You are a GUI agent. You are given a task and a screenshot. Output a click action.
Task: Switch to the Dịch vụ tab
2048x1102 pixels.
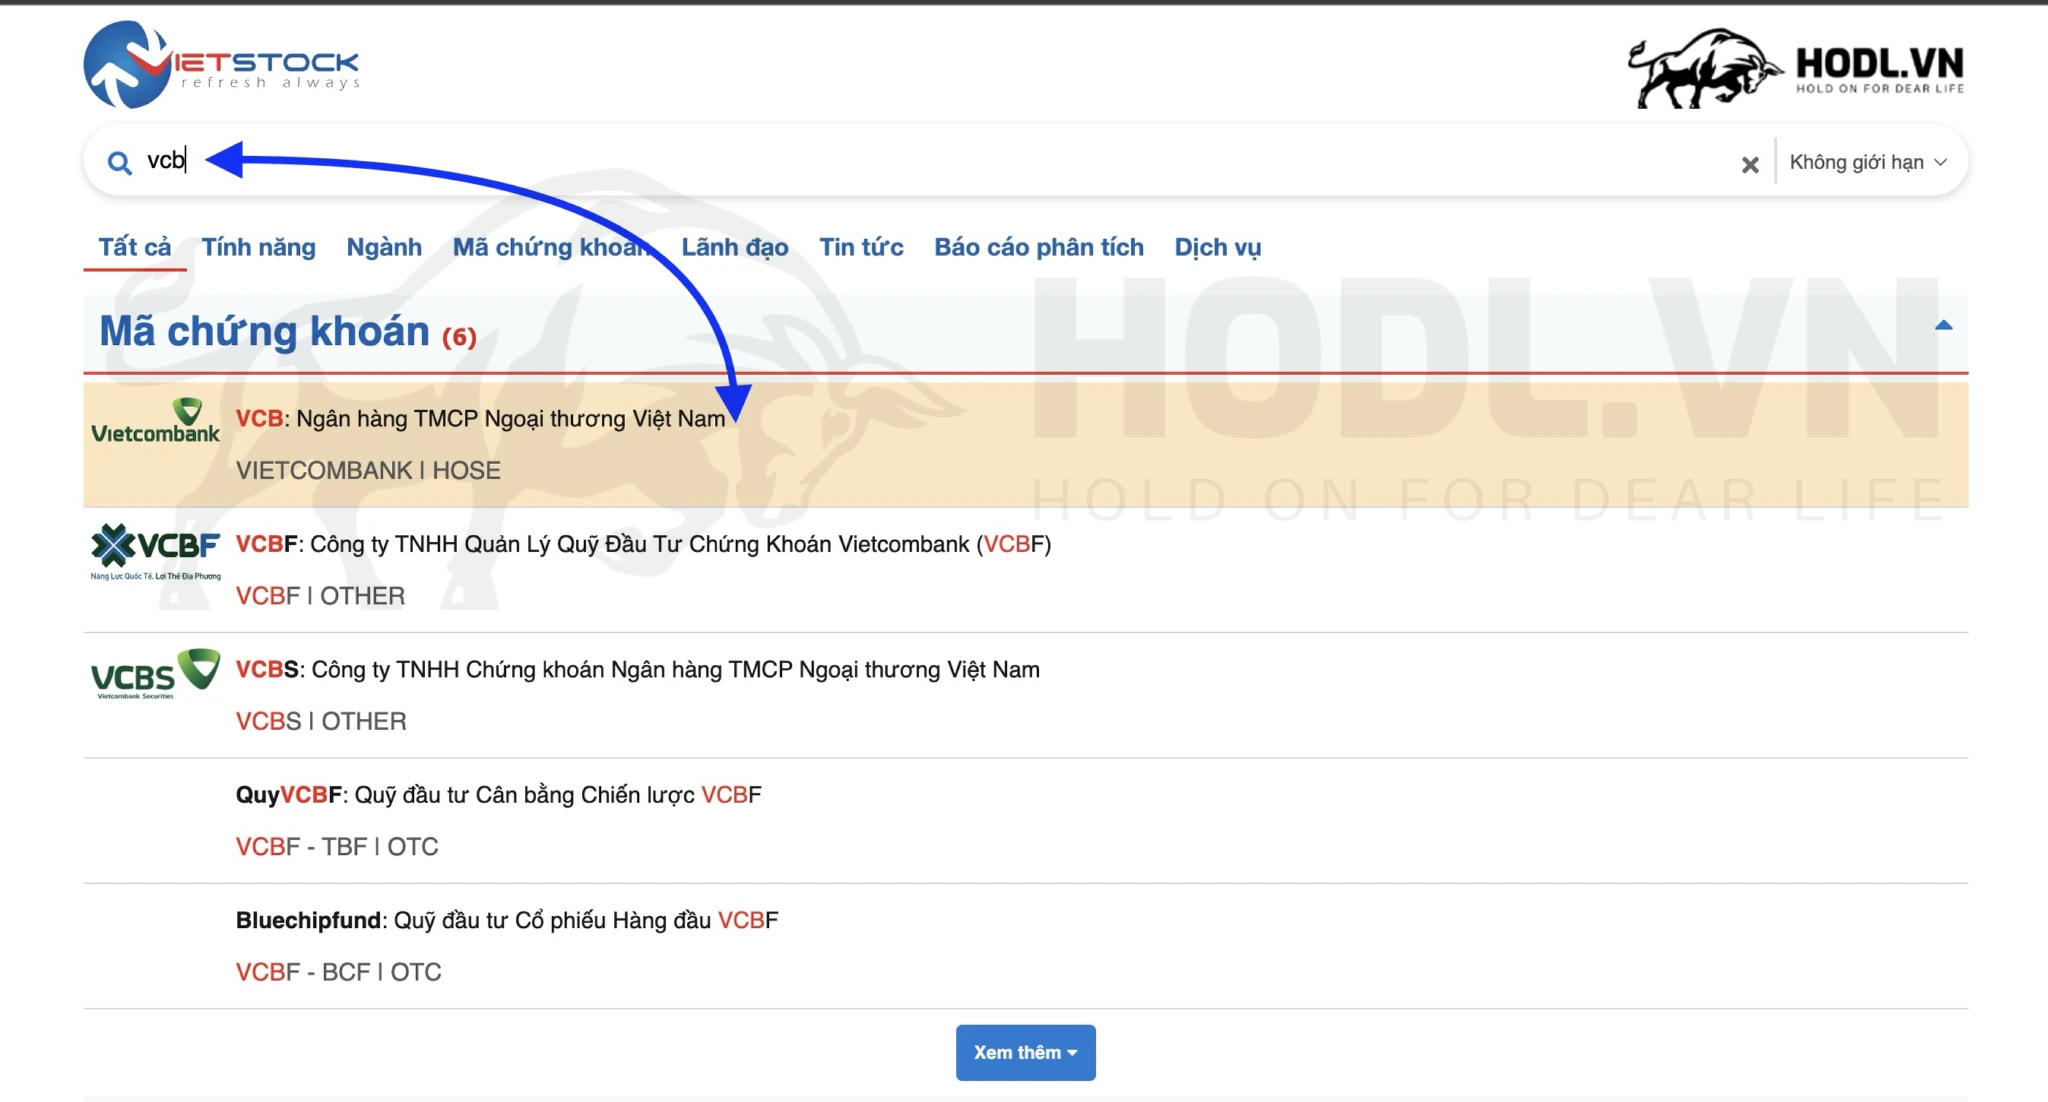(x=1217, y=247)
